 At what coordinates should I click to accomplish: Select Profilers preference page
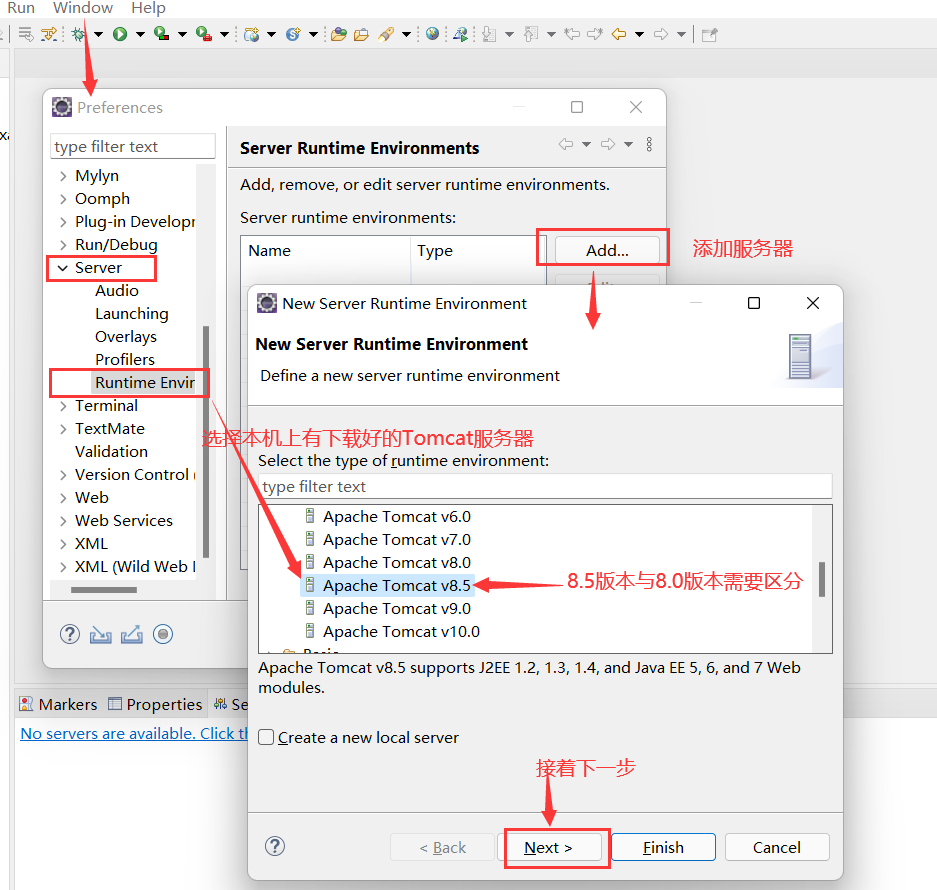[x=125, y=360]
